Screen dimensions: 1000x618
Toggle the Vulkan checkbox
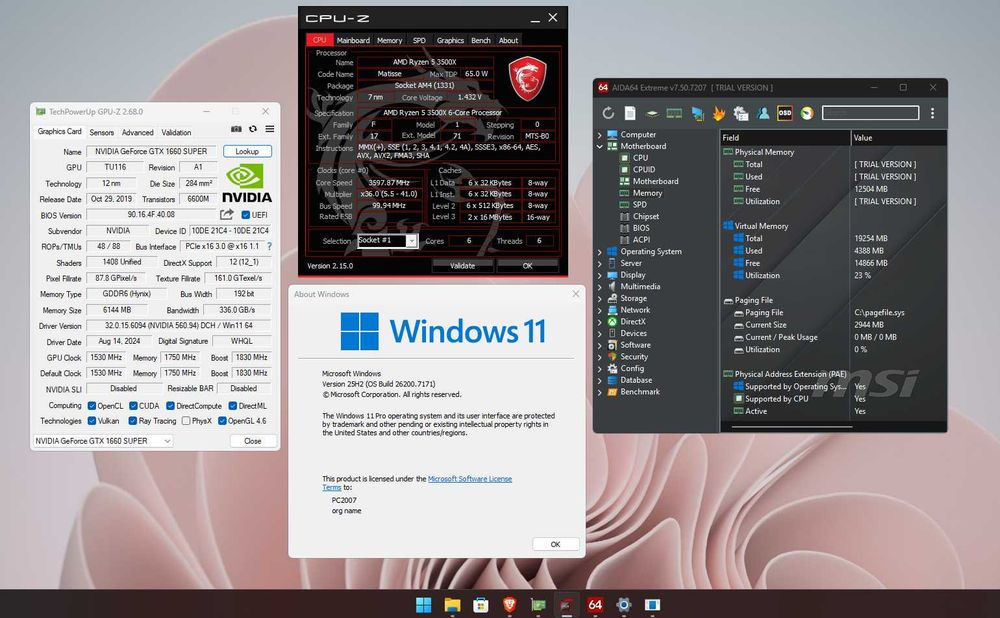(92, 421)
